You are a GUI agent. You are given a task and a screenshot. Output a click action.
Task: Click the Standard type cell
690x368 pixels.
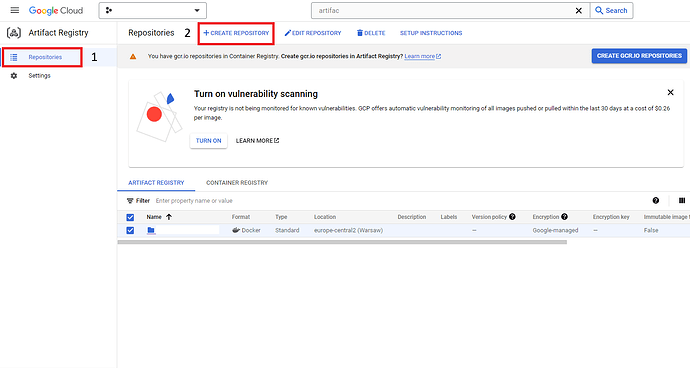click(287, 230)
